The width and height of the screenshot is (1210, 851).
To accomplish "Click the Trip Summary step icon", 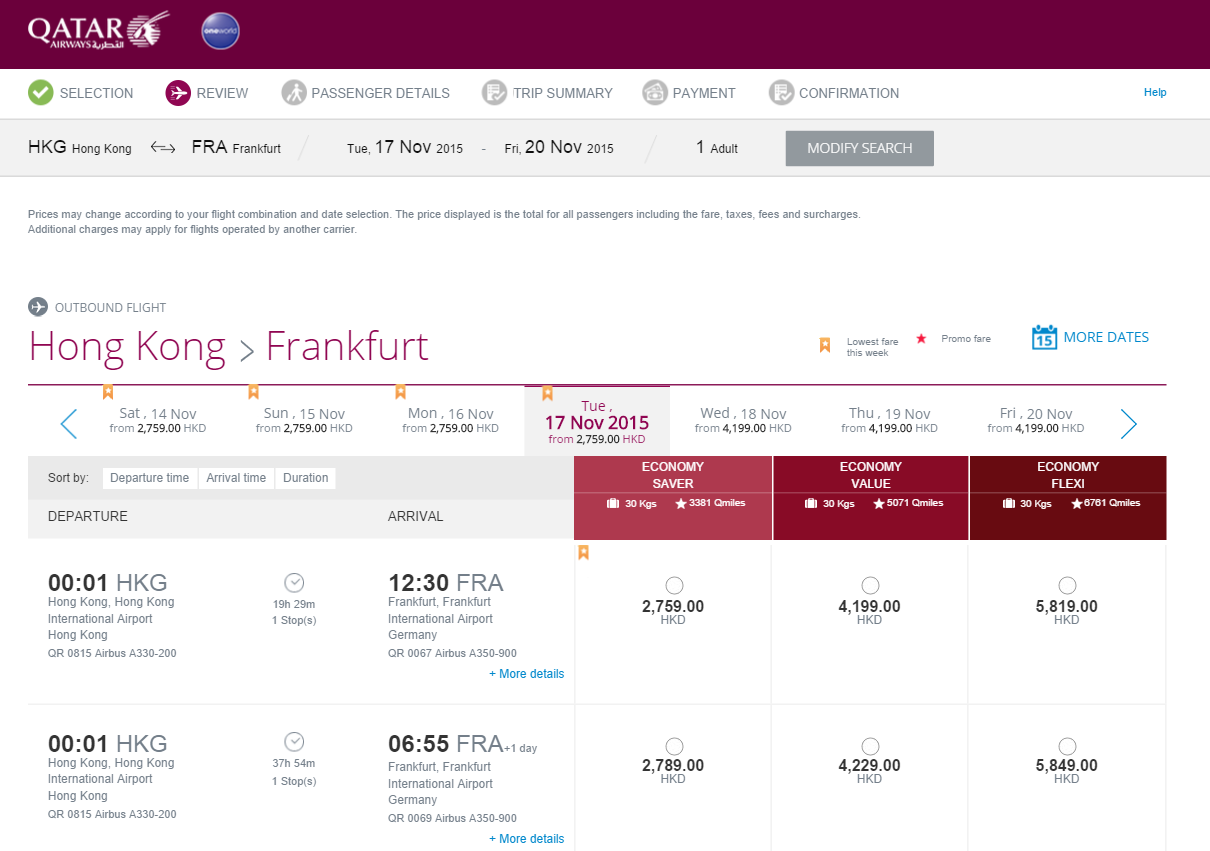I will tap(495, 93).
